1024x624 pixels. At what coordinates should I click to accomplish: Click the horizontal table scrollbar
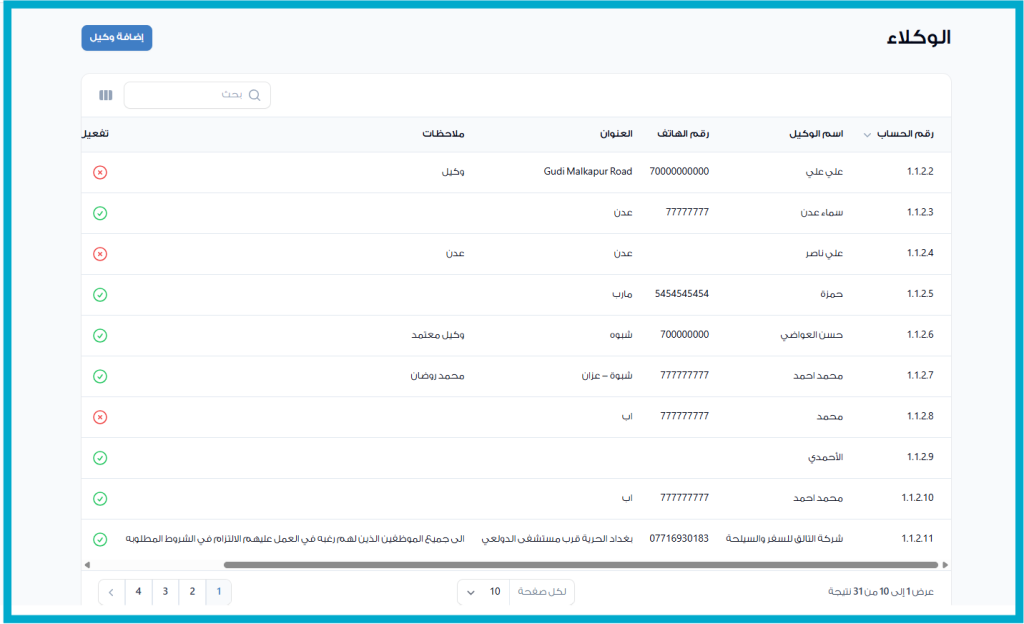(580, 565)
